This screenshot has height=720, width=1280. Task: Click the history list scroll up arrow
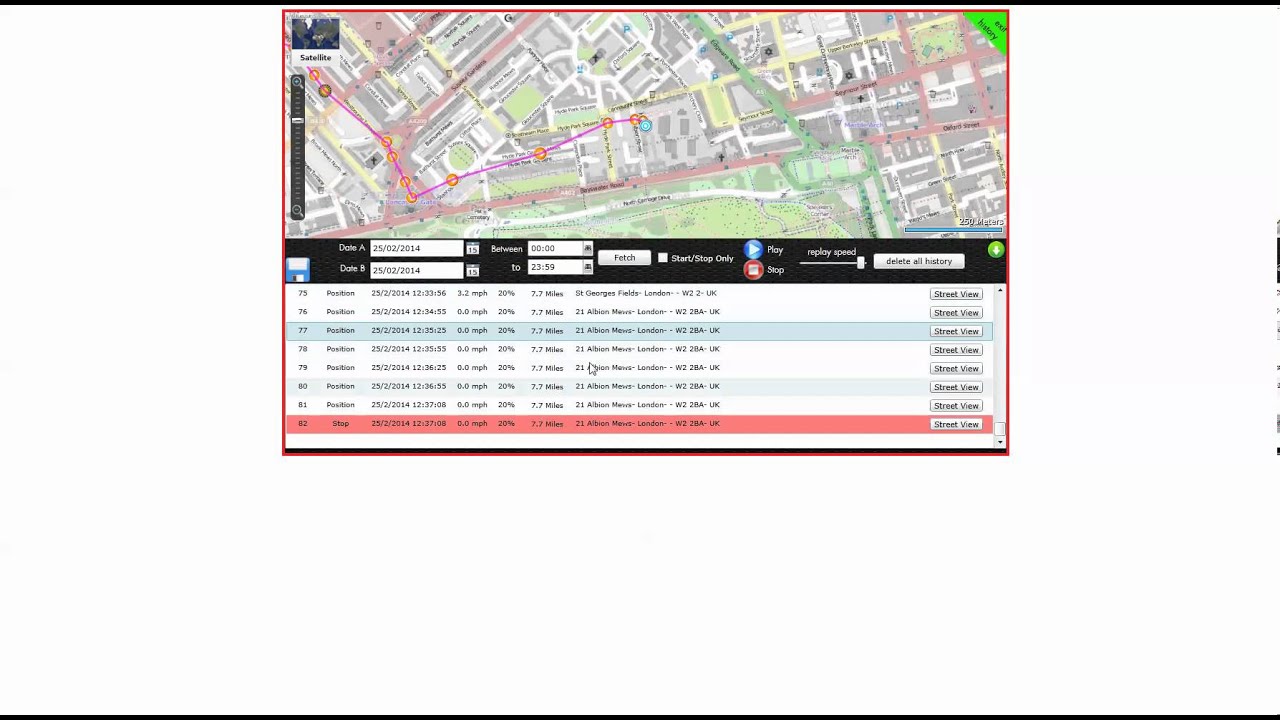pyautogui.click(x=1000, y=291)
